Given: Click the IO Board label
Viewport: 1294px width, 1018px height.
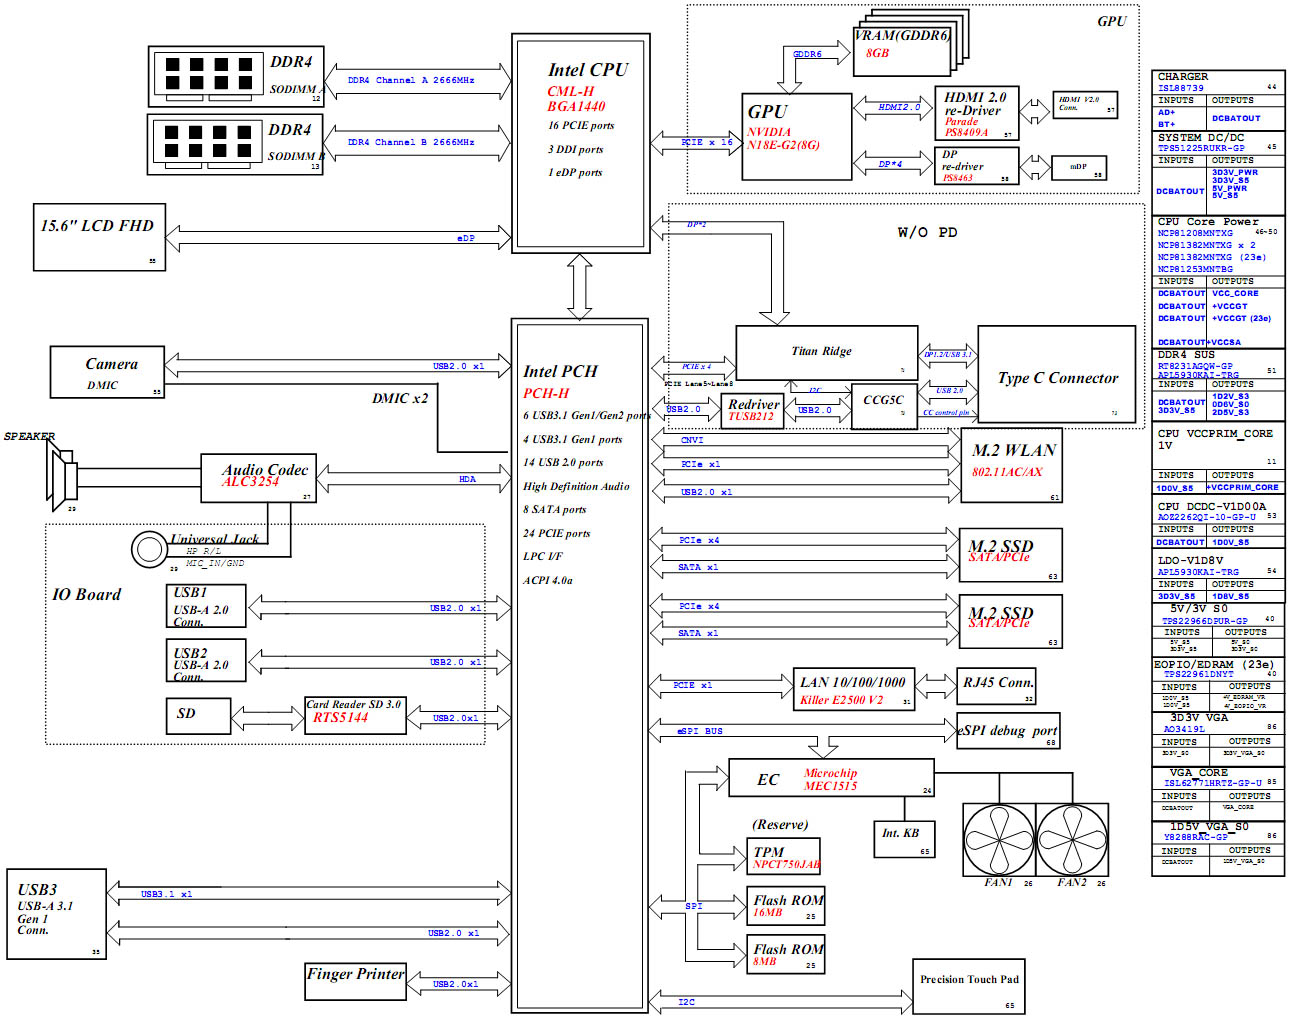Looking at the screenshot, I should point(87,594).
